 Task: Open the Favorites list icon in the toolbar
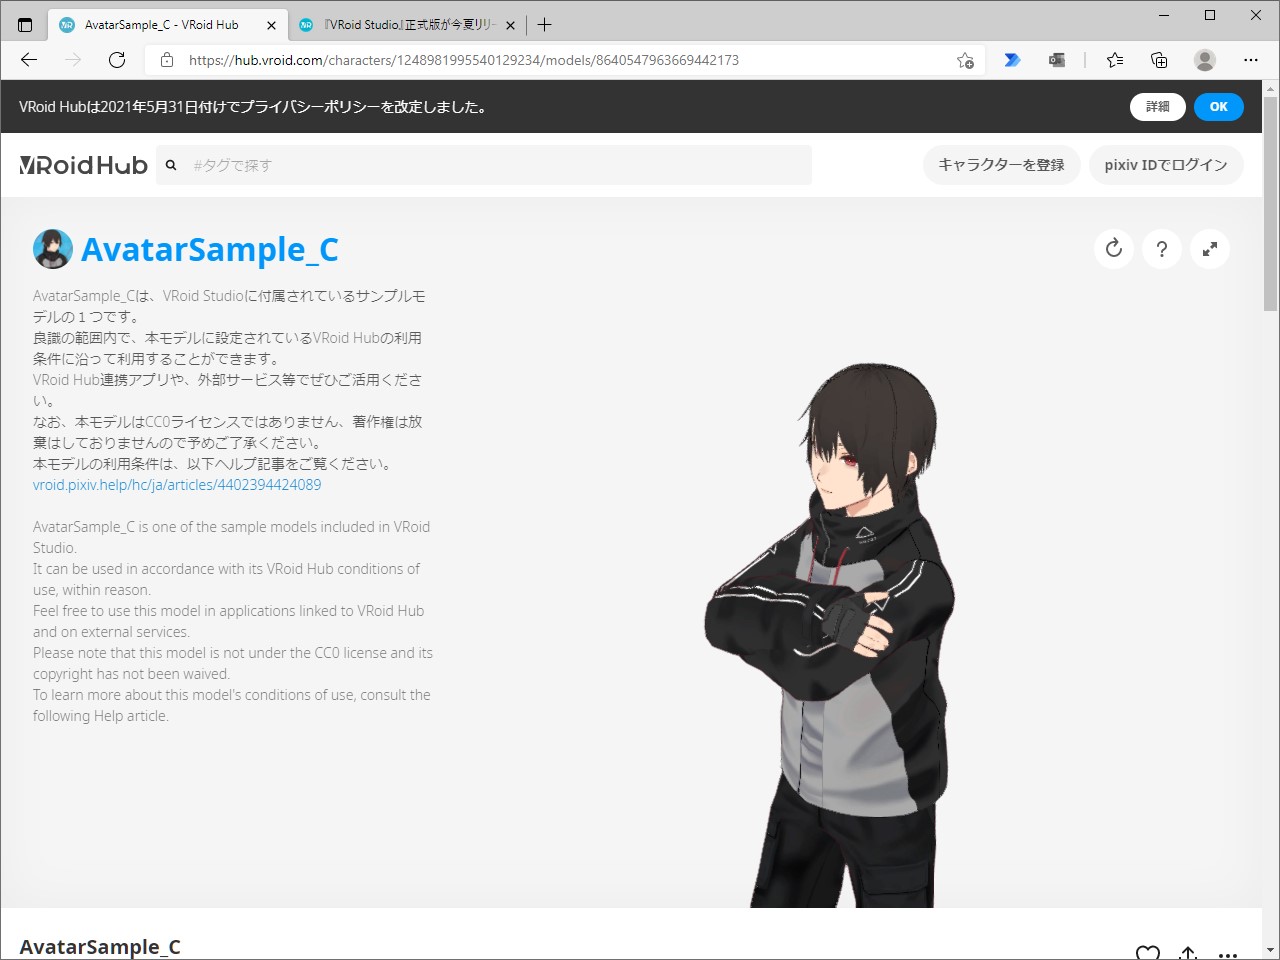1115,60
